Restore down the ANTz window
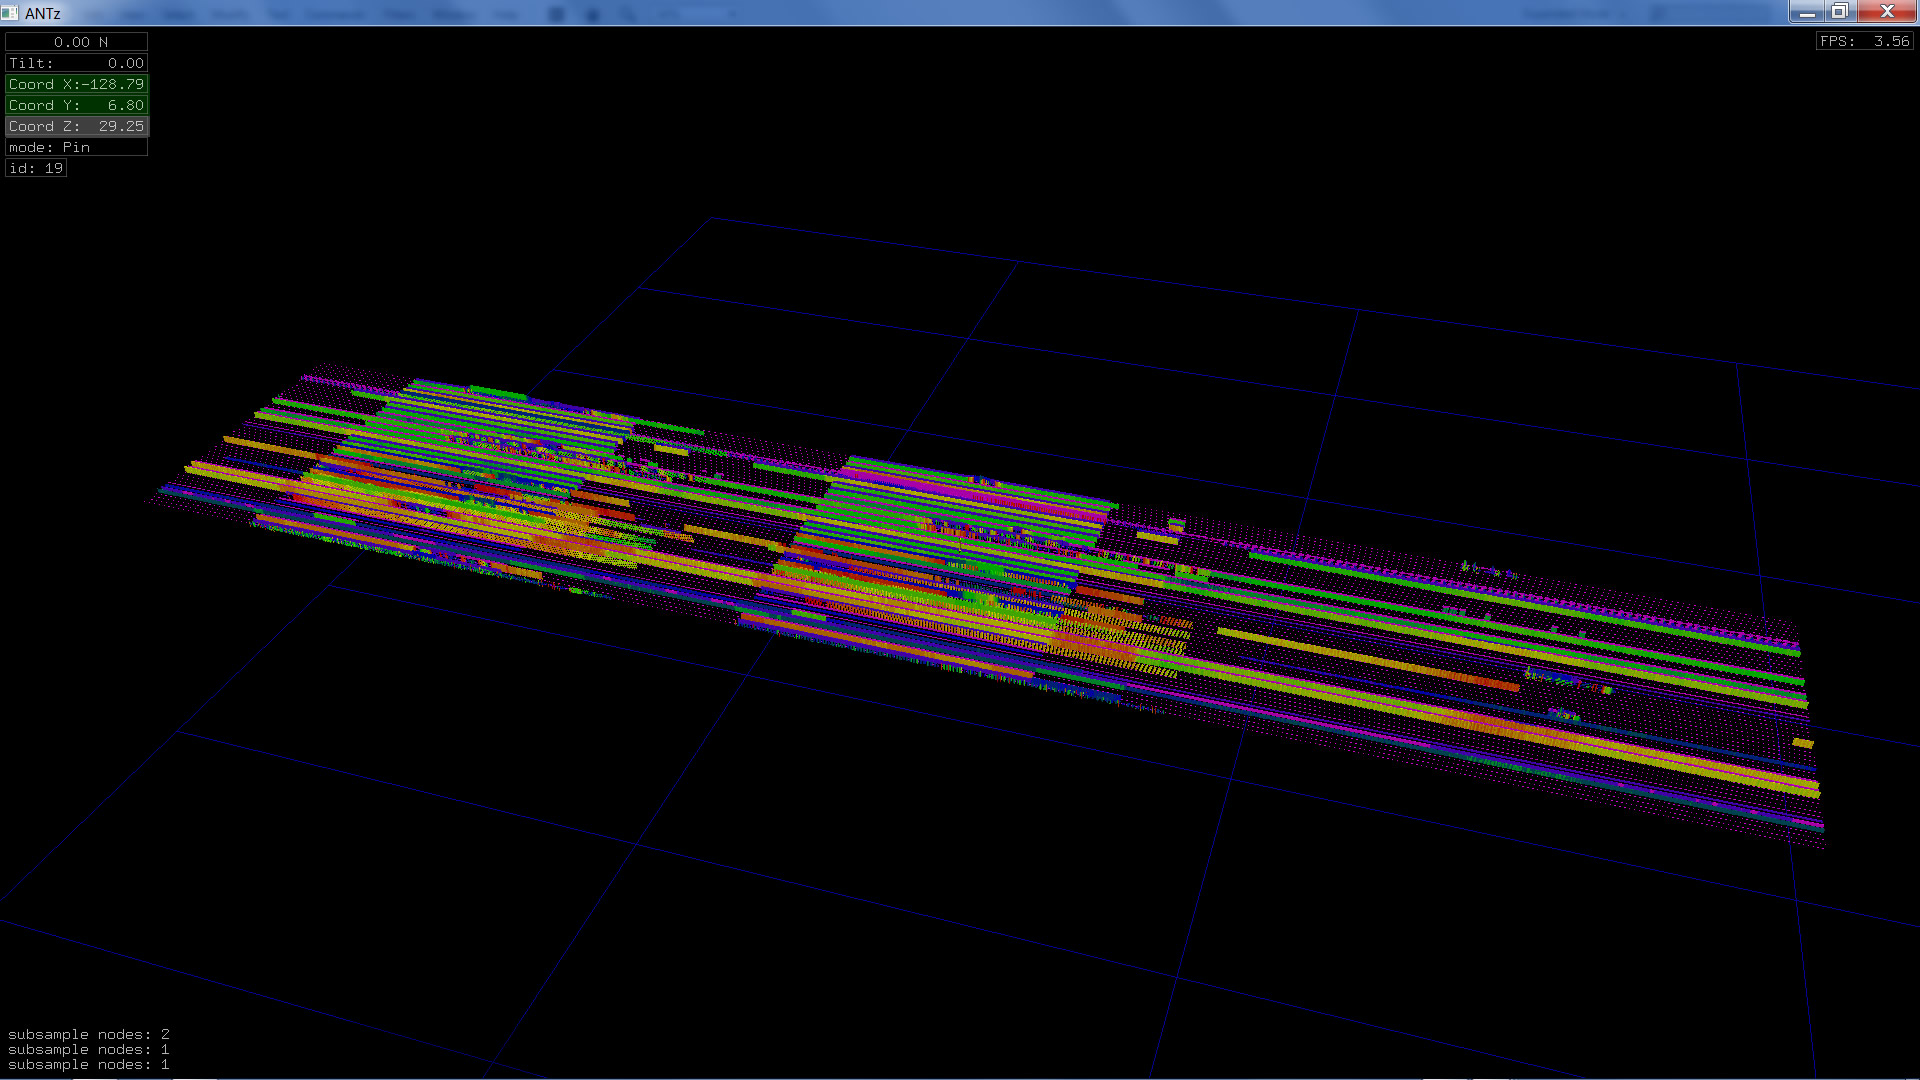 pyautogui.click(x=1839, y=12)
